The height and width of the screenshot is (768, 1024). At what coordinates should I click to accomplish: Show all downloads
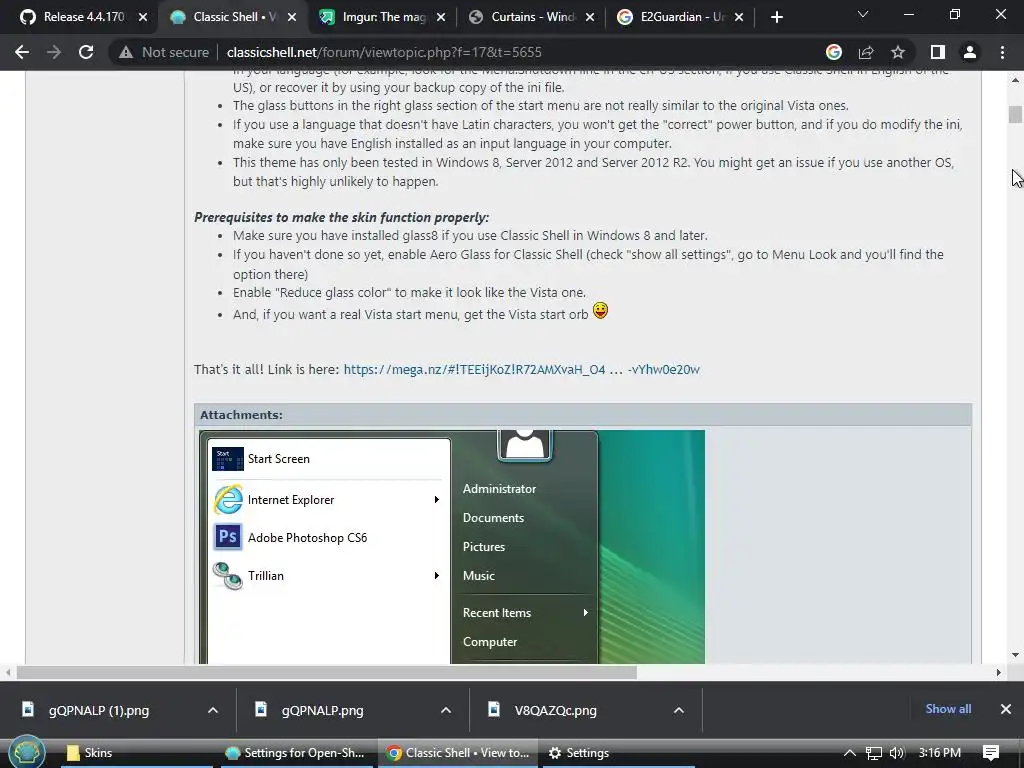948,709
